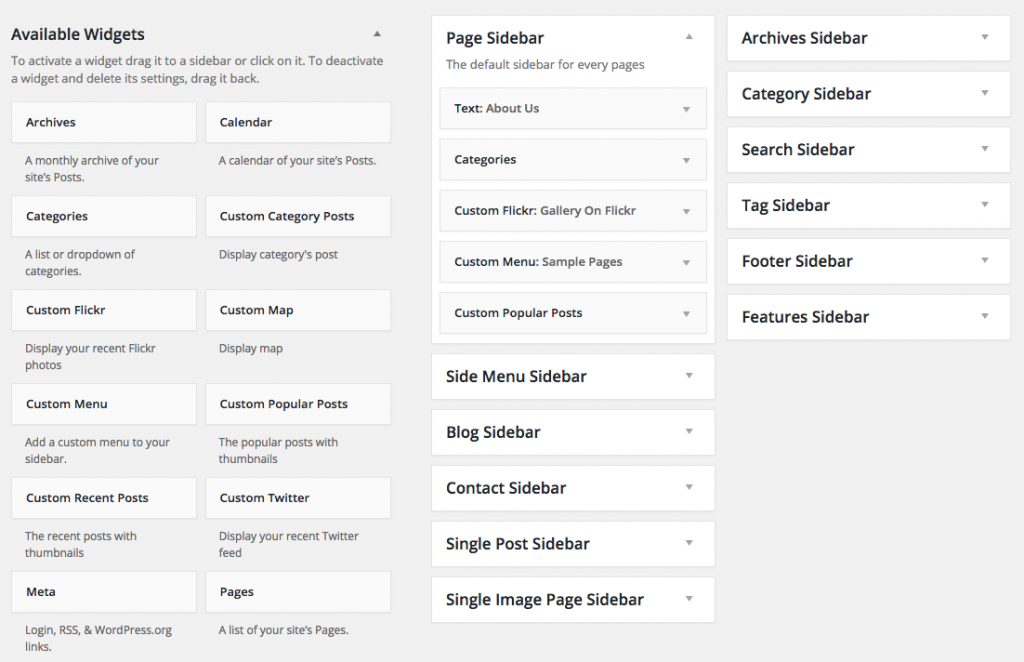The image size is (1024, 662).
Task: Open the Footer Sidebar panel
Action: pos(984,261)
